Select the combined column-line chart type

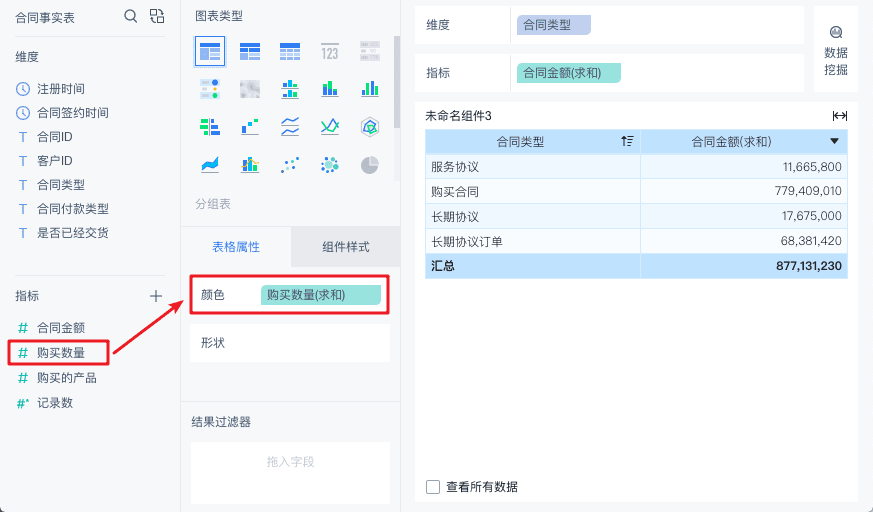coord(250,165)
